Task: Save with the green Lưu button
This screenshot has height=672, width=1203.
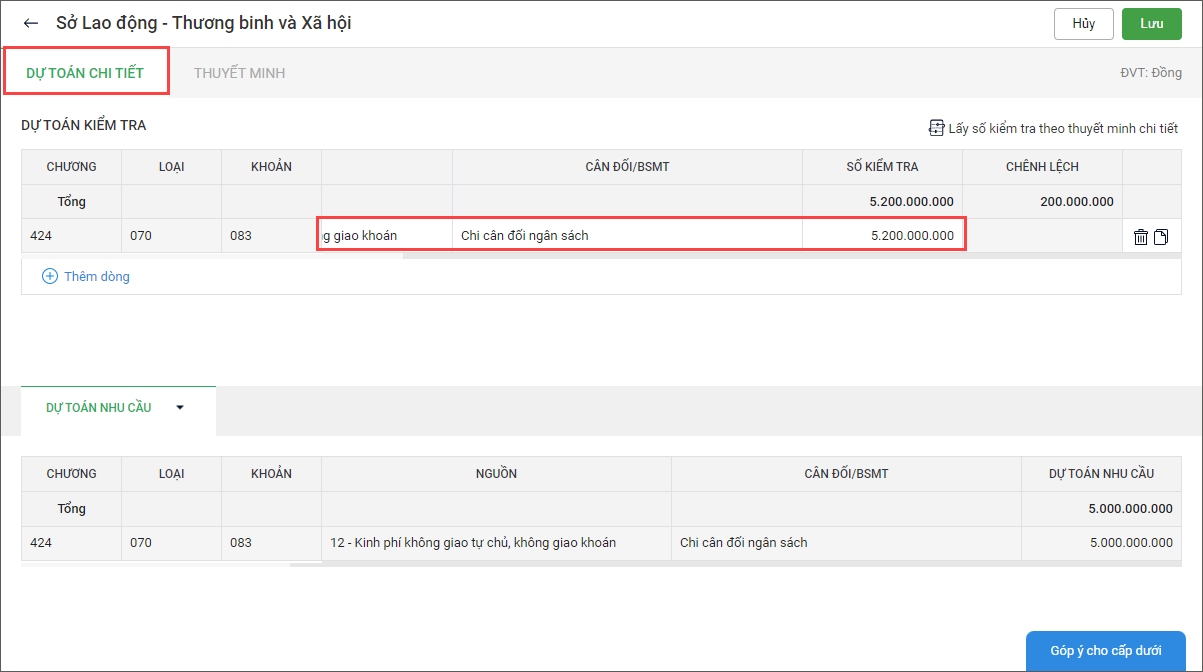Action: coord(1151,24)
